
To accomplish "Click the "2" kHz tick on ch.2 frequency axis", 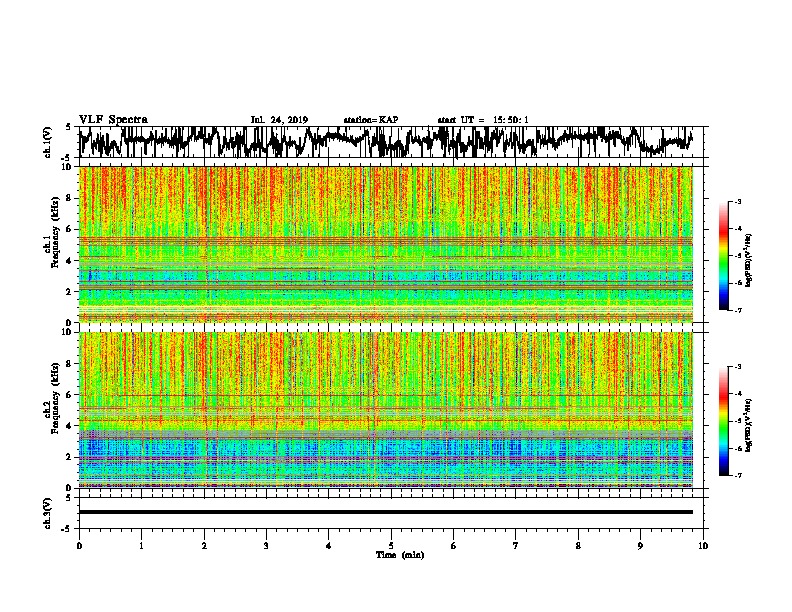I will pyautogui.click(x=70, y=457).
